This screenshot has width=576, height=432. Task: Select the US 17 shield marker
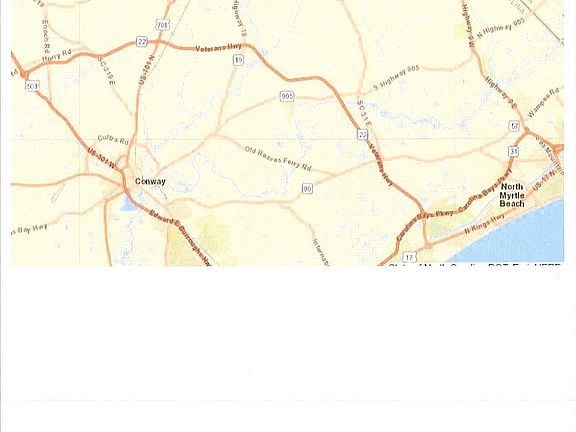[x=409, y=257]
